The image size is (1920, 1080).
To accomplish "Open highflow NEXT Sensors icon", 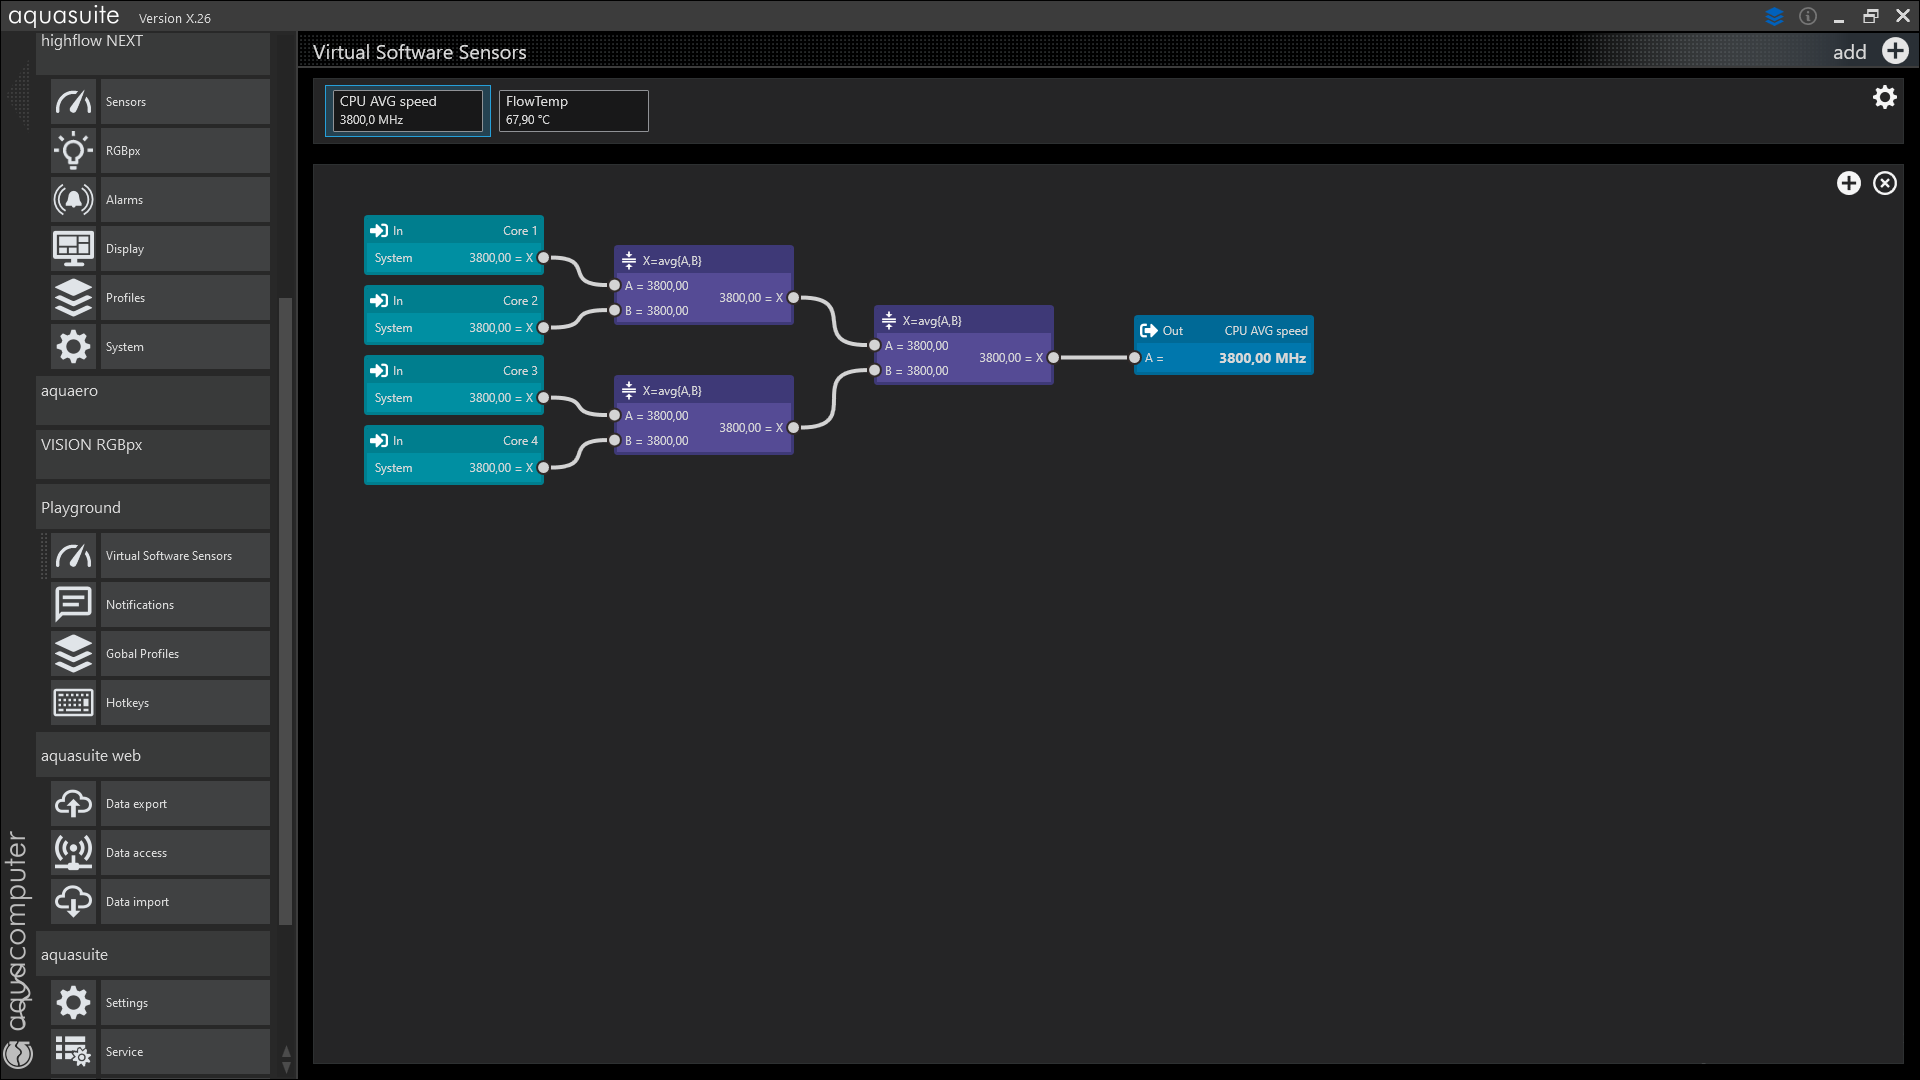I will click(73, 102).
